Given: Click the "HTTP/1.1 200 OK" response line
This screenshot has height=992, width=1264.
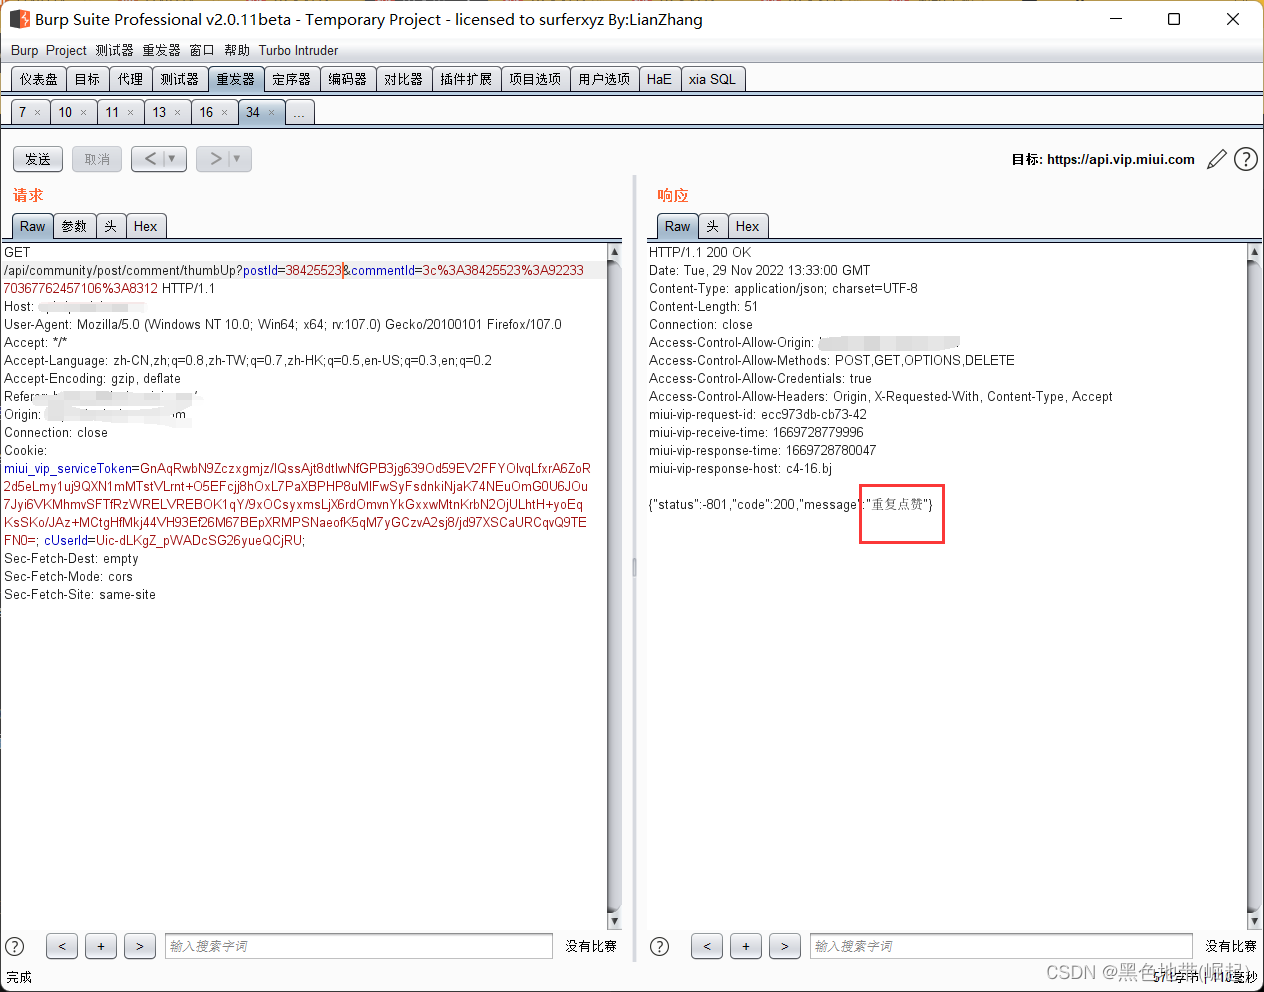Looking at the screenshot, I should click(700, 252).
